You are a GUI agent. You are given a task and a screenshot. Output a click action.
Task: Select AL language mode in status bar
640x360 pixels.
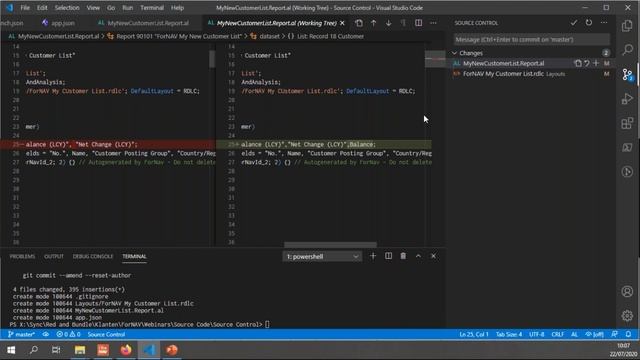pyautogui.click(x=574, y=334)
